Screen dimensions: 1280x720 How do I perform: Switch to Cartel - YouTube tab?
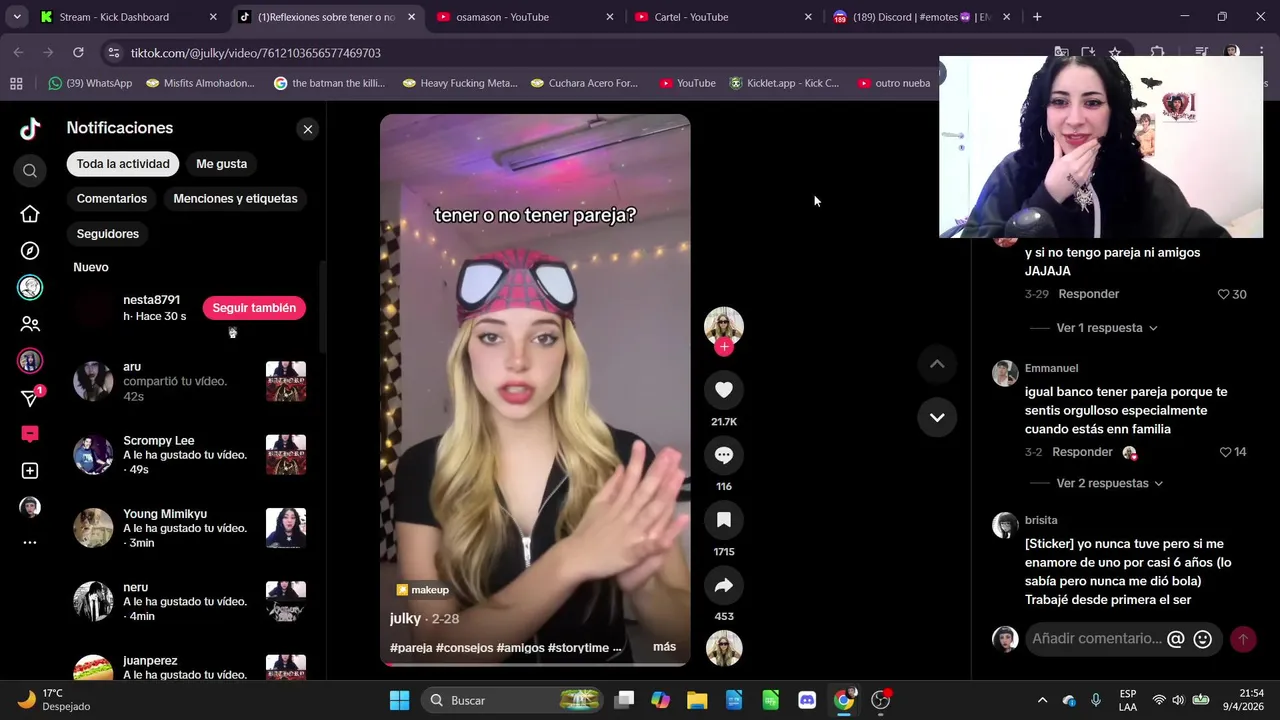[x=723, y=17]
